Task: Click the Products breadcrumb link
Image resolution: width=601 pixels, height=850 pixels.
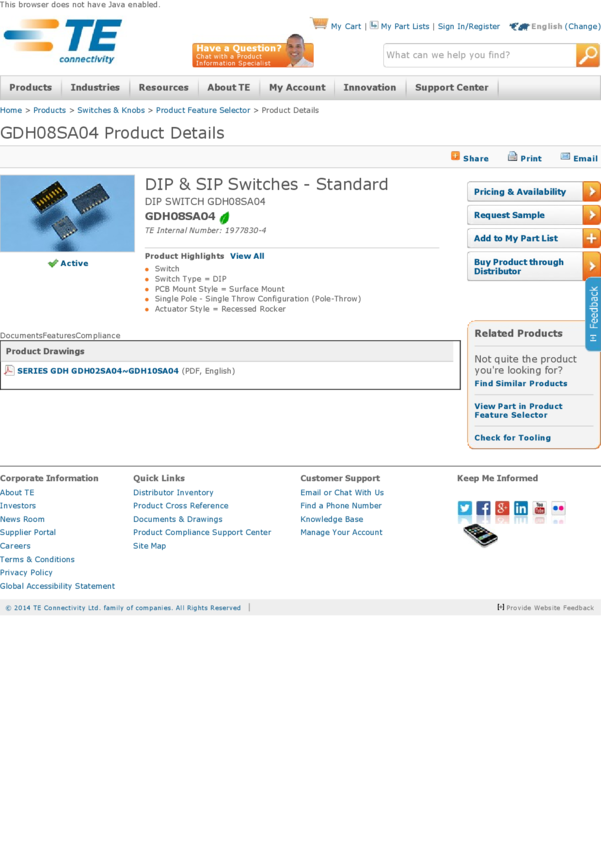Action: coord(49,110)
